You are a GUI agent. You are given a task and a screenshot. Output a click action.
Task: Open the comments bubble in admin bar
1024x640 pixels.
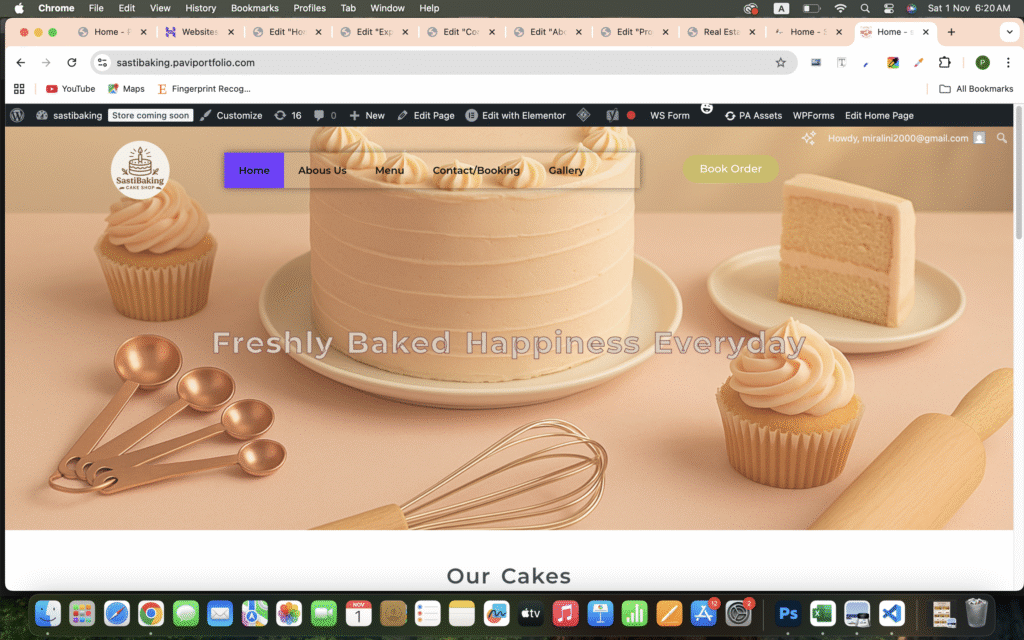pyautogui.click(x=324, y=115)
